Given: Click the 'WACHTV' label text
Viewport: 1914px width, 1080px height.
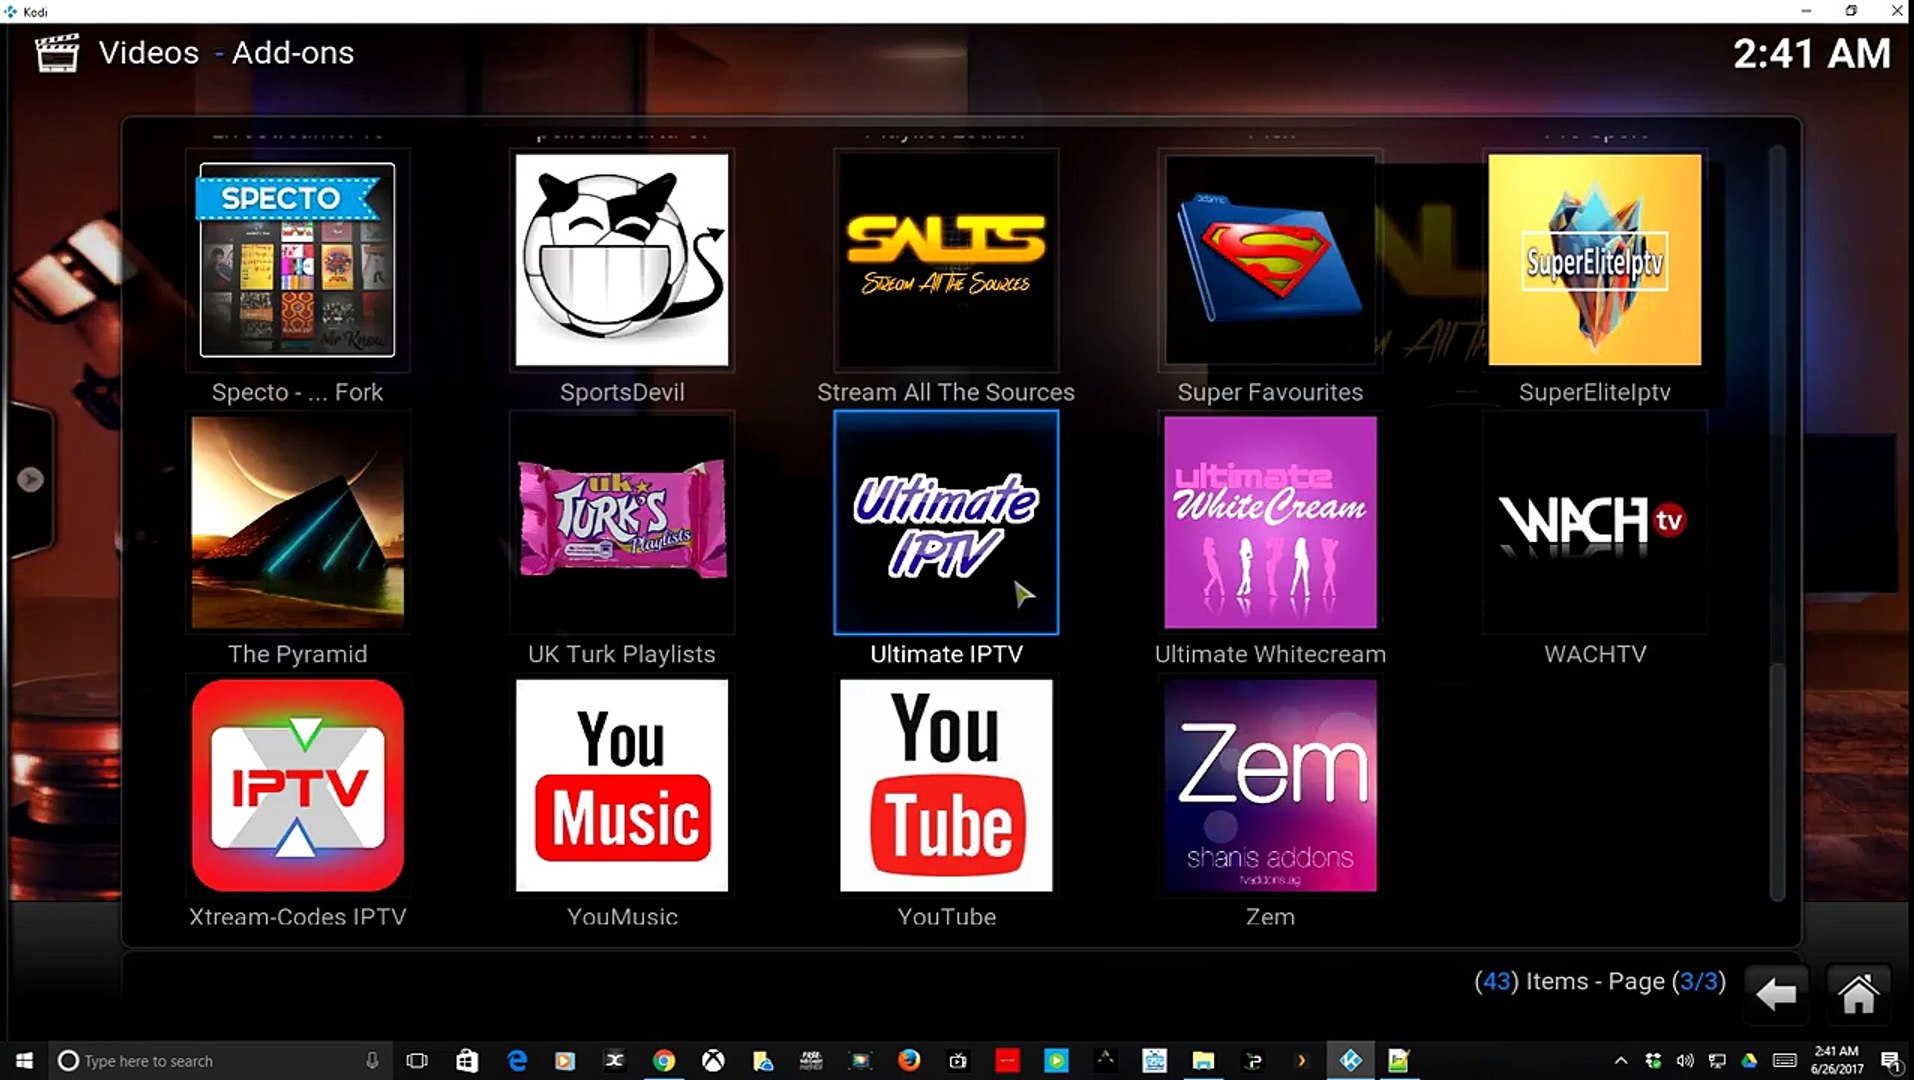Looking at the screenshot, I should coord(1594,654).
